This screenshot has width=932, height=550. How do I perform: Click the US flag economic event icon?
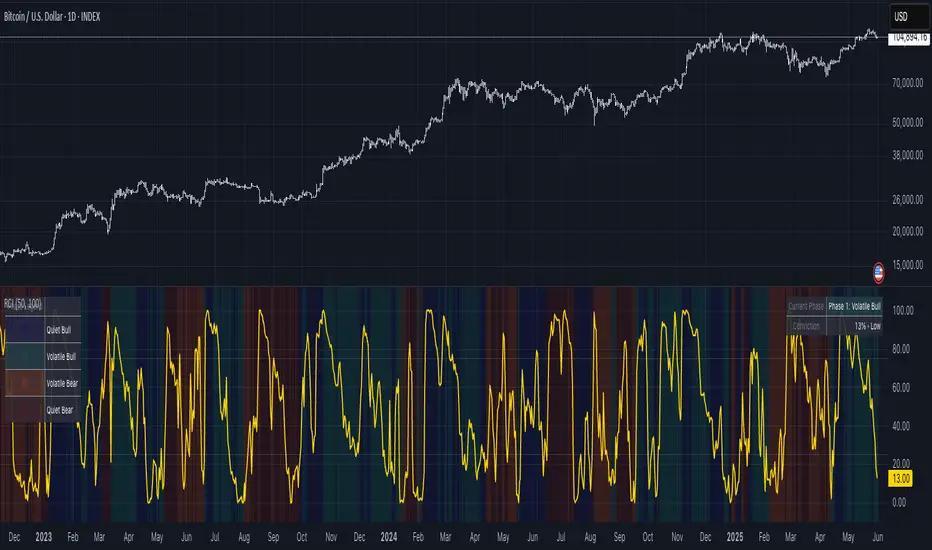879,272
